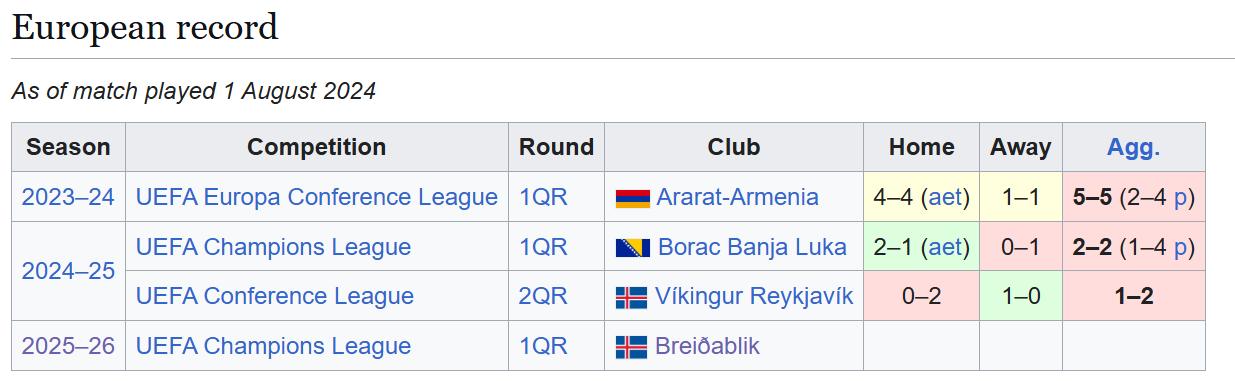Open the 2024–25 season link
Screen dimensions: 1235x381
pyautogui.click(x=68, y=271)
